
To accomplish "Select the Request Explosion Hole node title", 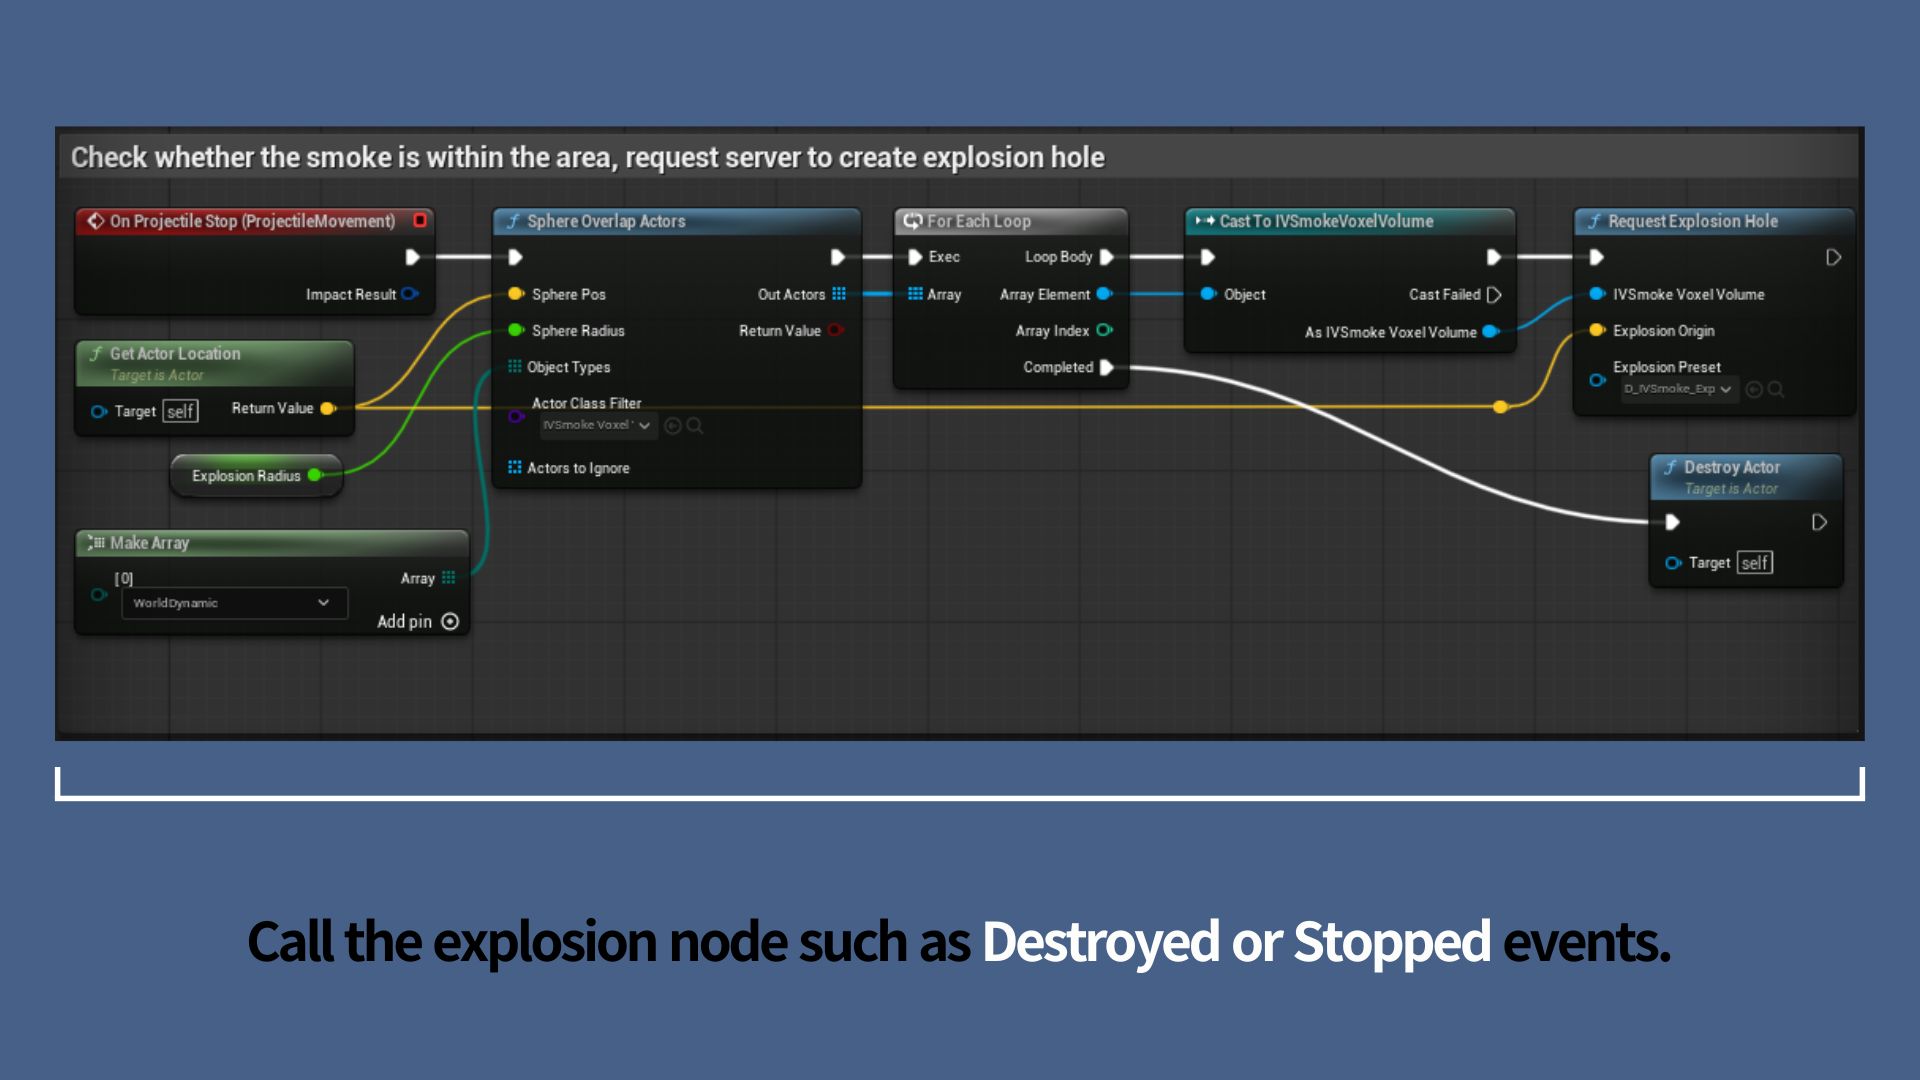I will click(x=1692, y=221).
